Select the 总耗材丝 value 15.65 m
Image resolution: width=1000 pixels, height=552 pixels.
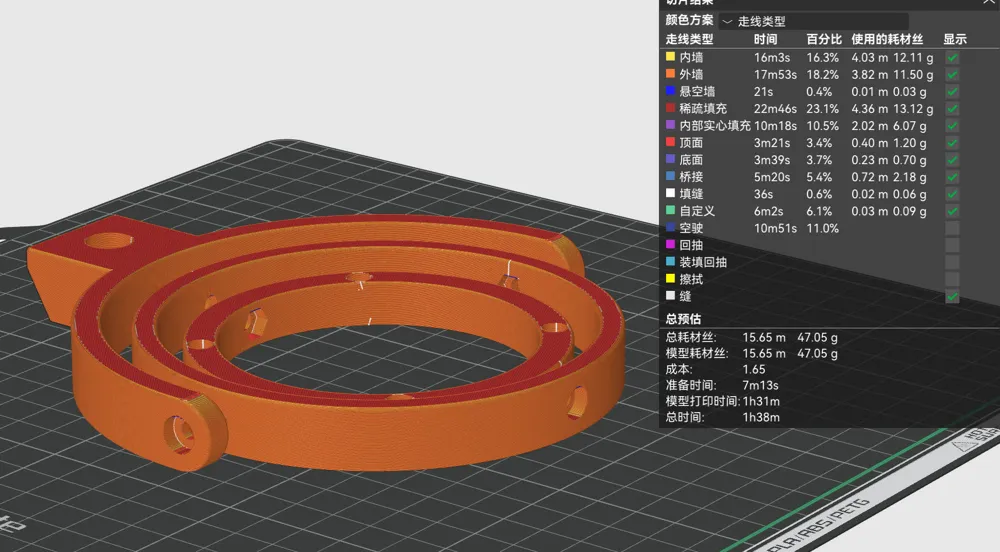coord(764,338)
